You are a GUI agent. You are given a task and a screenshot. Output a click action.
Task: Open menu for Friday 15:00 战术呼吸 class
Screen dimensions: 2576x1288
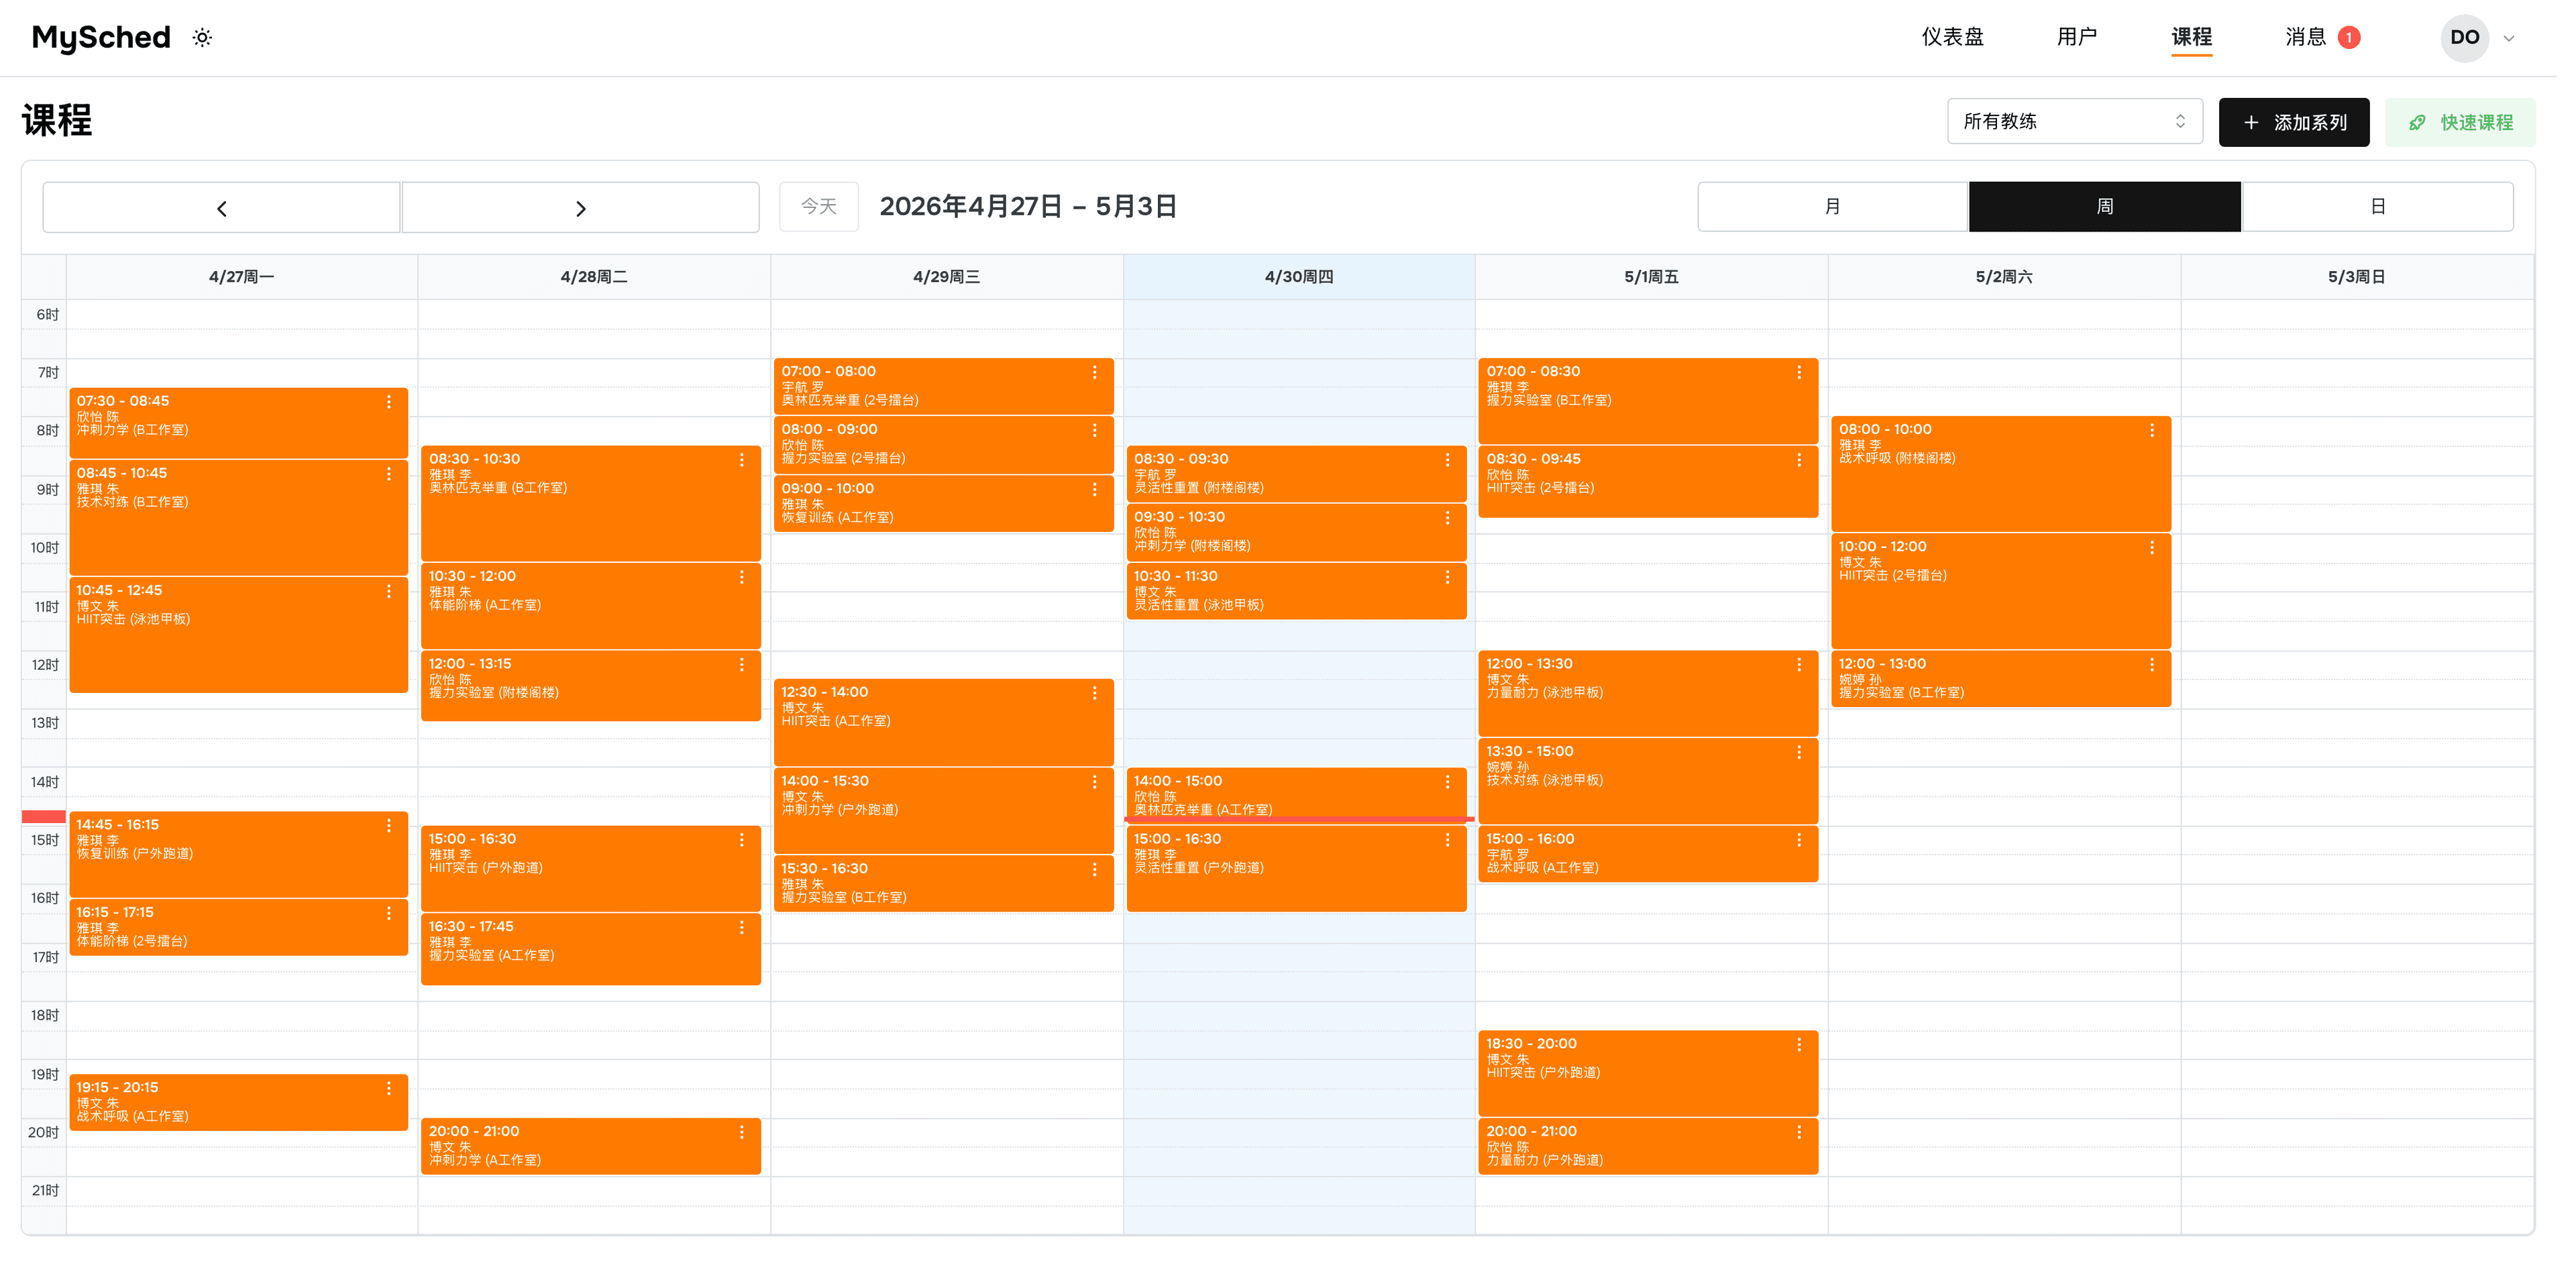pos(1800,840)
